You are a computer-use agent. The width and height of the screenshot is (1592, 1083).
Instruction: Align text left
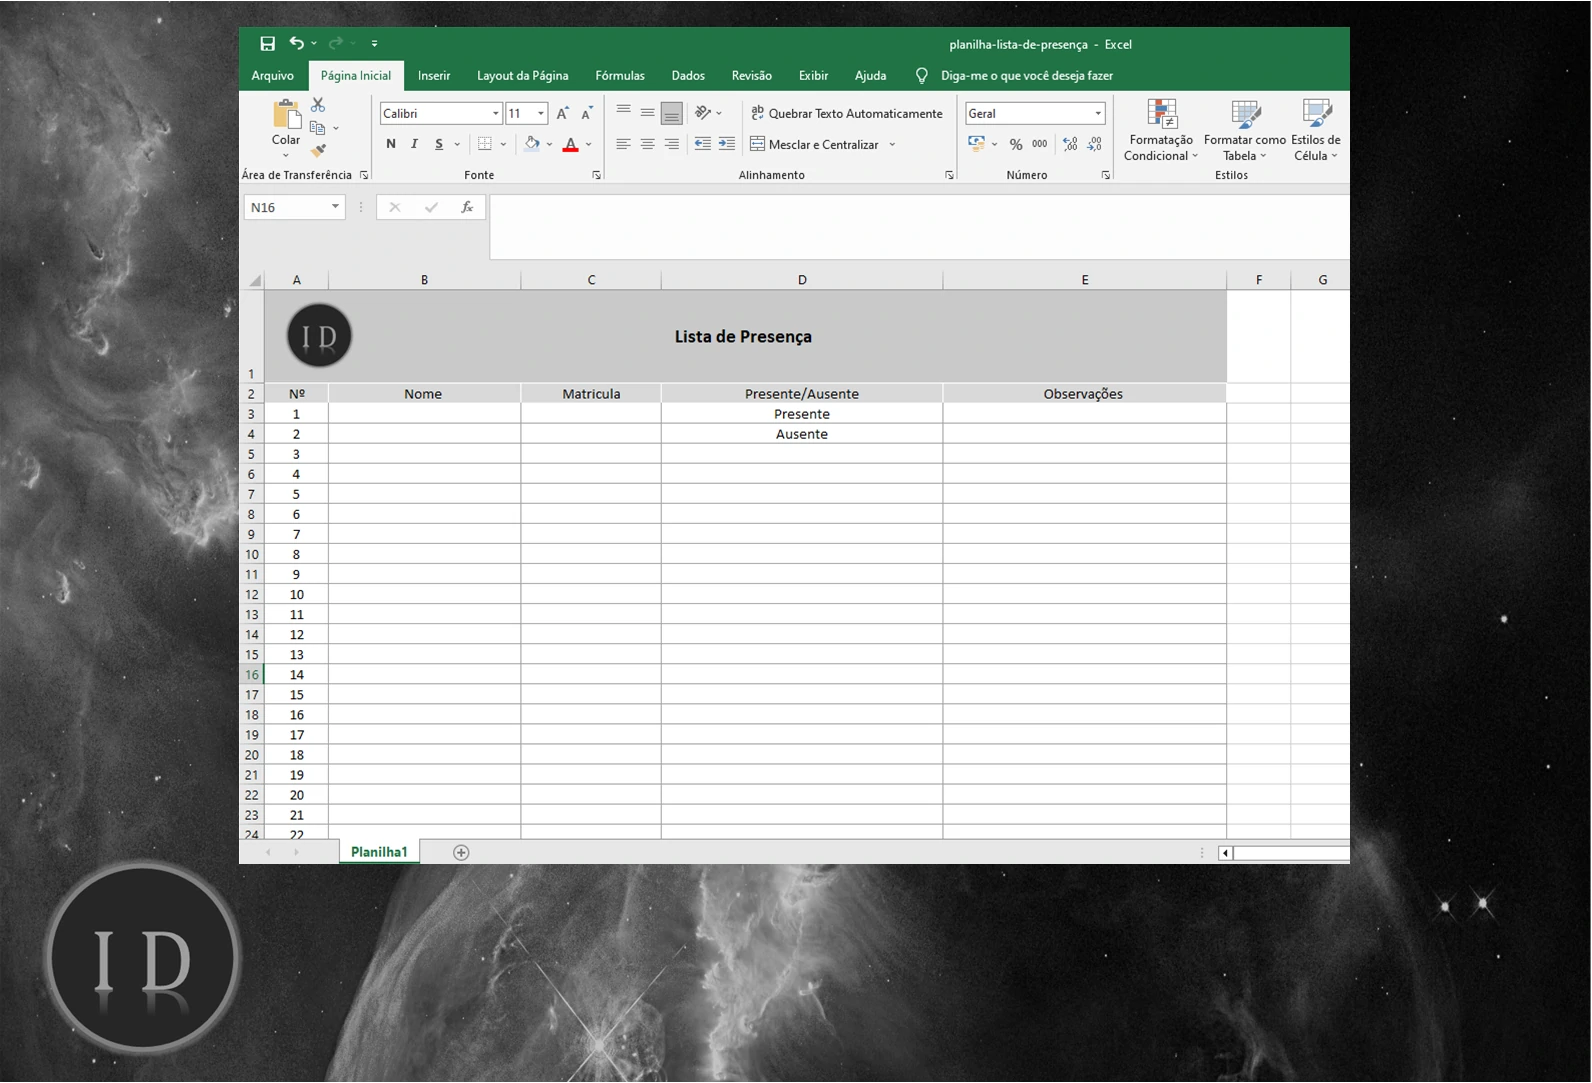[x=623, y=144]
